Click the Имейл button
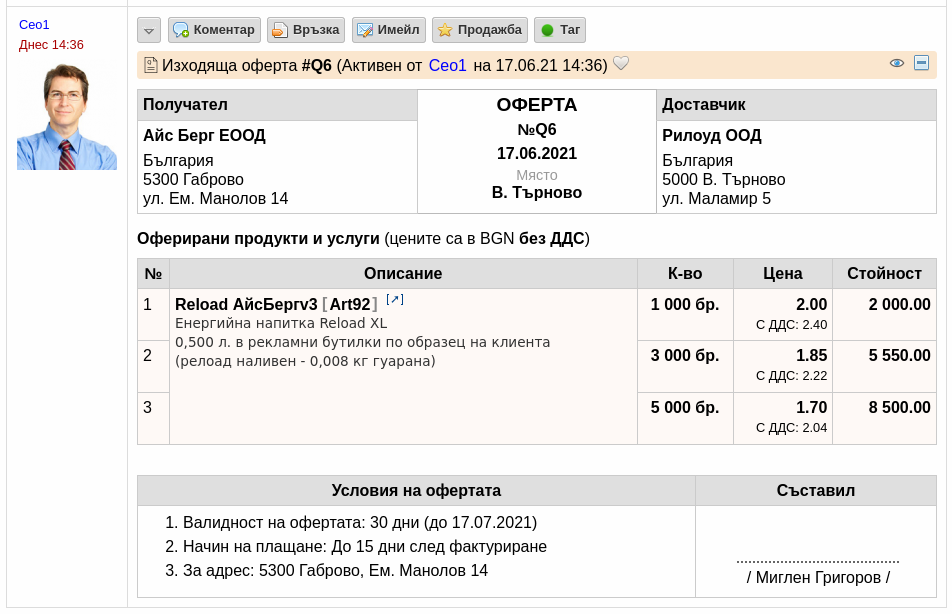 [389, 30]
